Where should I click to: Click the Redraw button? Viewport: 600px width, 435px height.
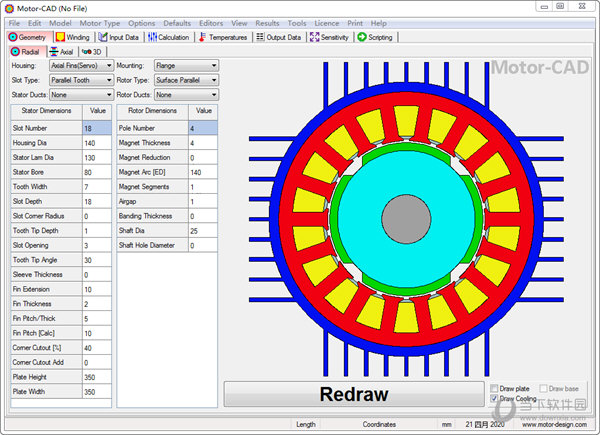(x=353, y=393)
